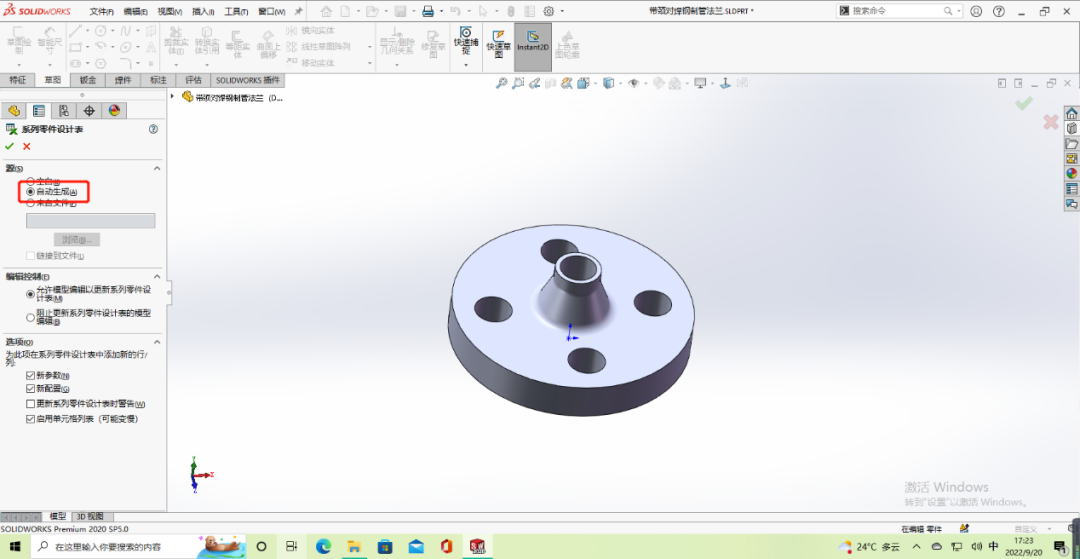Image resolution: width=1080 pixels, height=559 pixels.
Task: Open the 视图 View menu
Action: 169,12
